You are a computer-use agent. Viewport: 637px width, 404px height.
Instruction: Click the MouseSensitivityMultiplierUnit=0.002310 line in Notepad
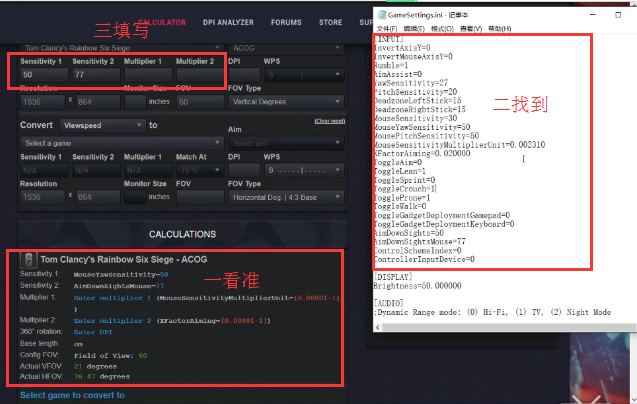pyautogui.click(x=459, y=145)
